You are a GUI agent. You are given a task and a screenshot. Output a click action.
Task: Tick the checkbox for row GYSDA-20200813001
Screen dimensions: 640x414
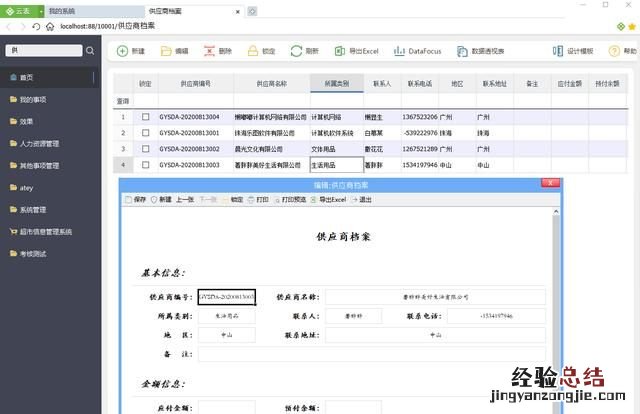[146, 133]
